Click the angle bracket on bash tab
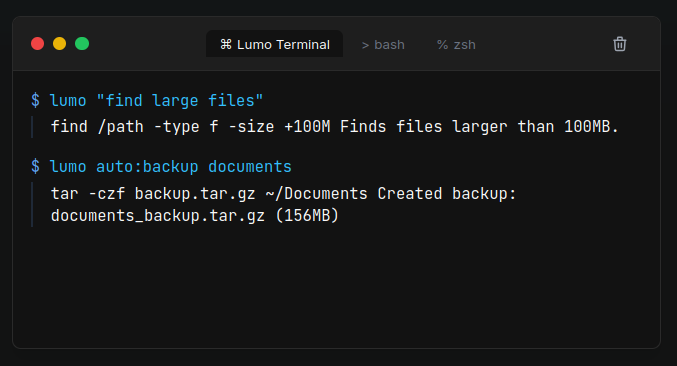Image resolution: width=677 pixels, height=366 pixels. [x=365, y=45]
